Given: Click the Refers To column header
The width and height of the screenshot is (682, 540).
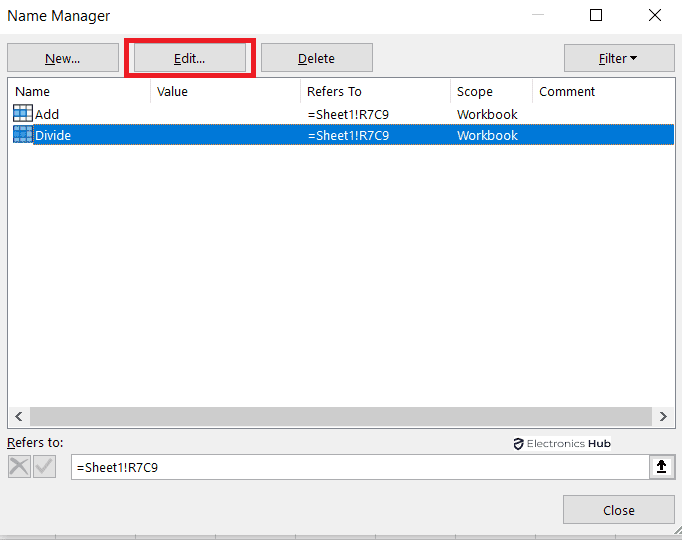Looking at the screenshot, I should point(375,91).
